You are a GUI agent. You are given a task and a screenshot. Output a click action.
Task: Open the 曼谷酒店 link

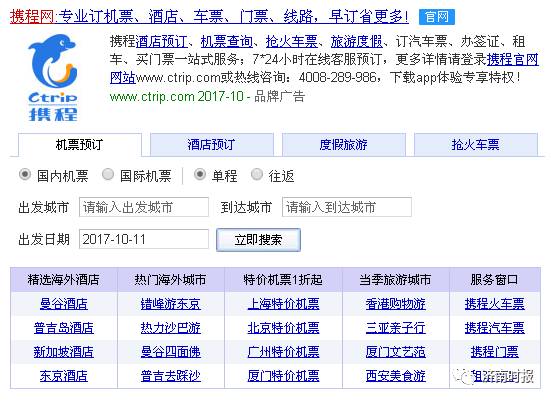click(x=64, y=304)
